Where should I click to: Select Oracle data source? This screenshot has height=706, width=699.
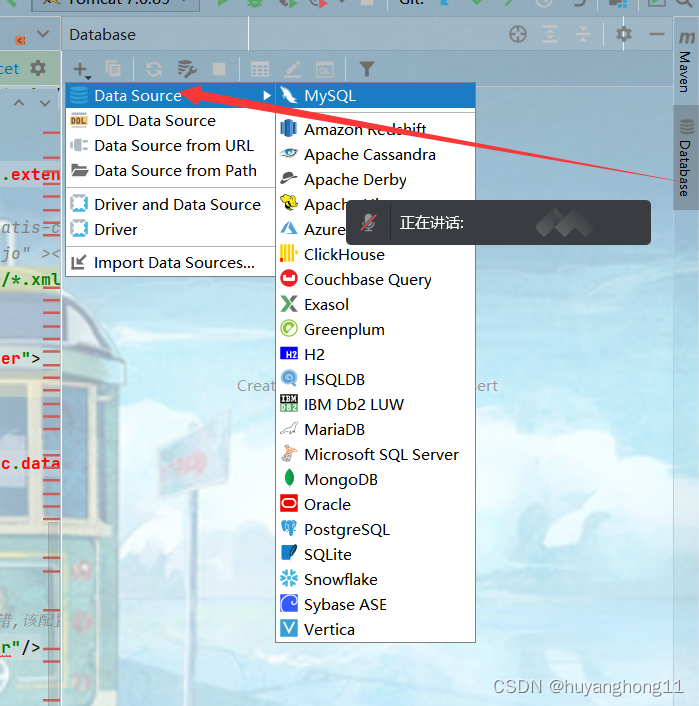(x=376, y=505)
